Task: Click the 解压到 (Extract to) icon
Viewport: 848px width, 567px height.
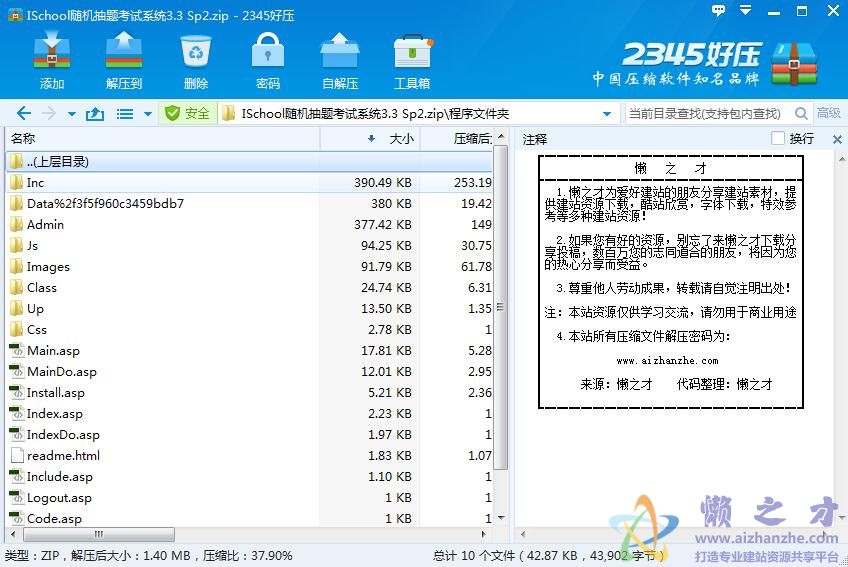Action: click(x=124, y=52)
